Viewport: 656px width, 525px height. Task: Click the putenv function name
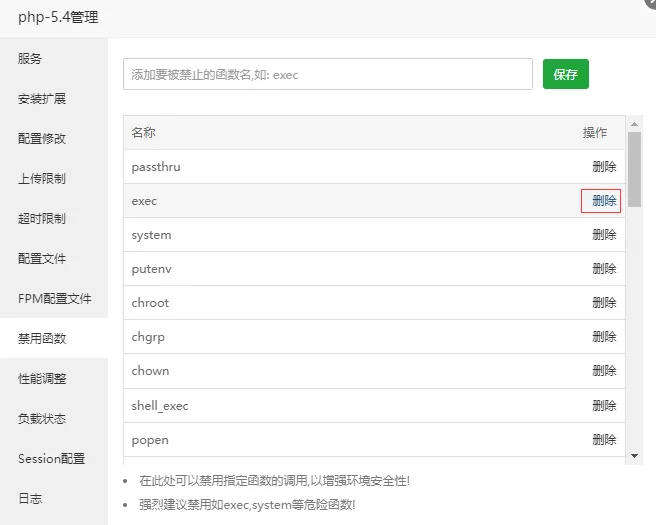pyautogui.click(x=151, y=269)
